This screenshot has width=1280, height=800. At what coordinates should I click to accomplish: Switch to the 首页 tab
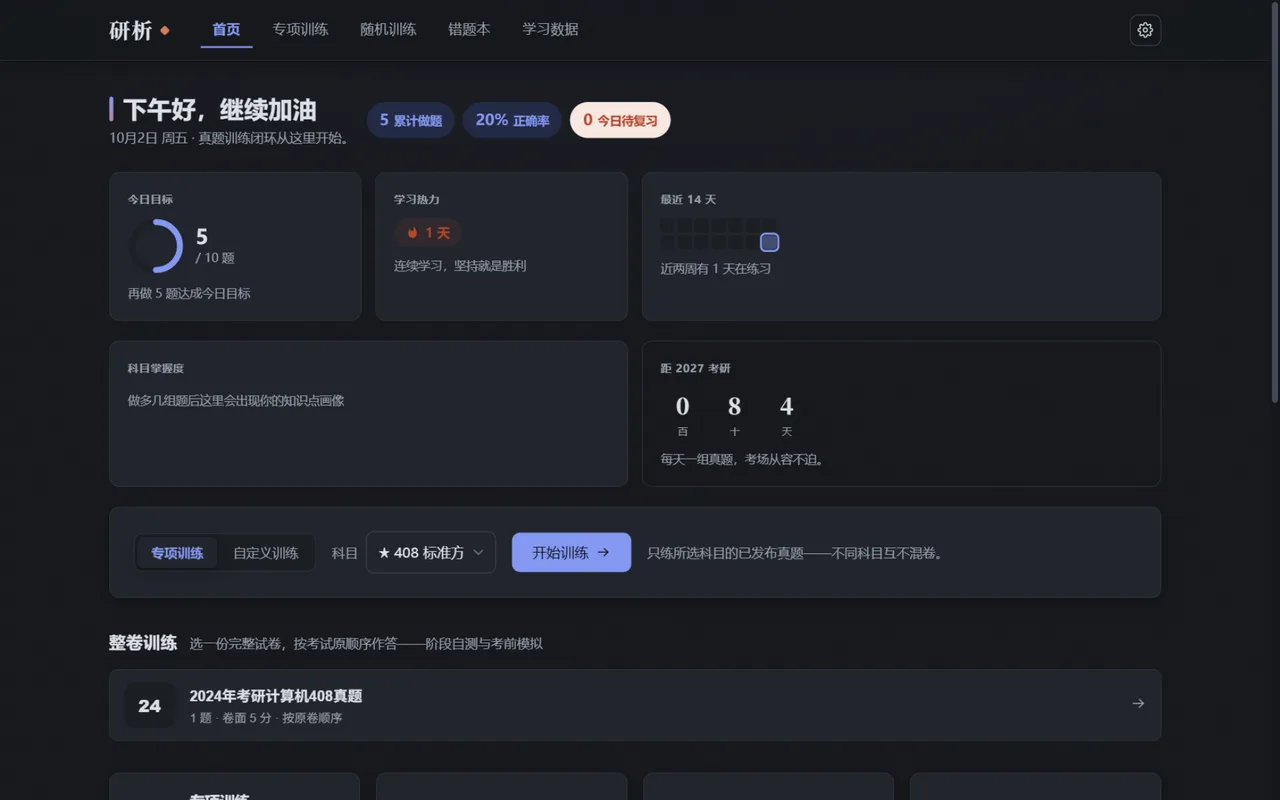226,30
